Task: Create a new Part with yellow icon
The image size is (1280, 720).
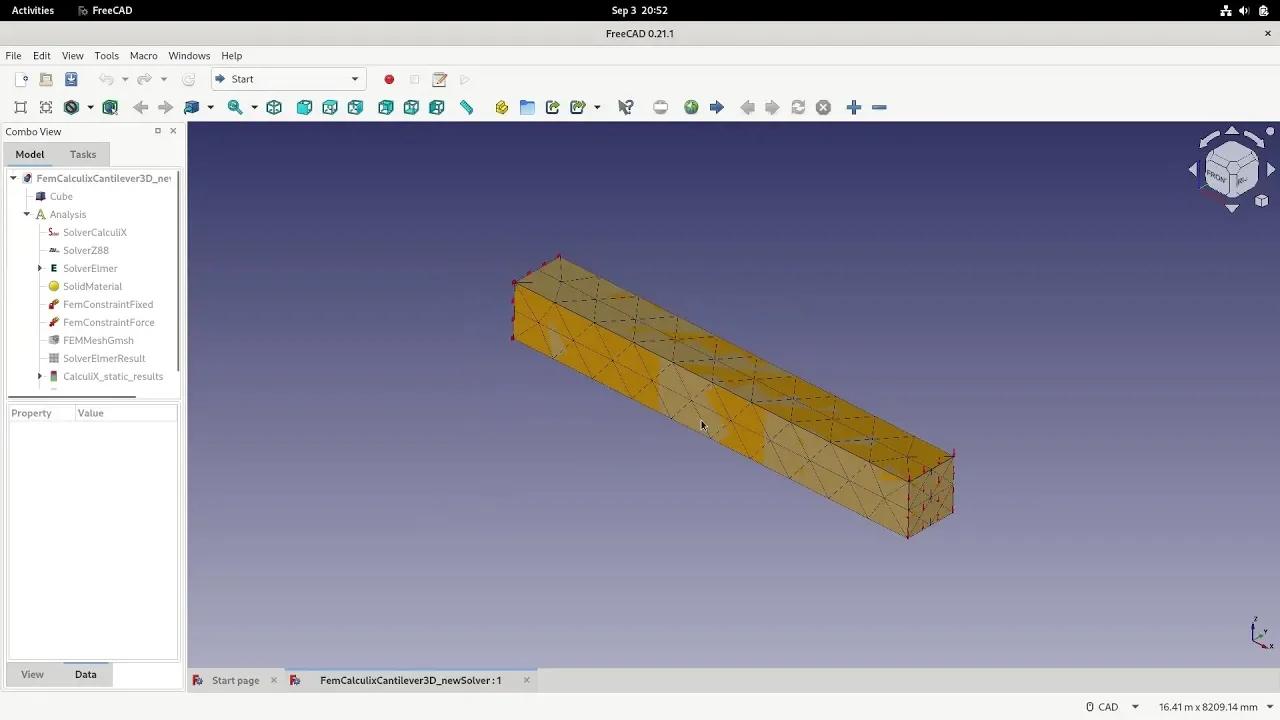Action: 502,107
